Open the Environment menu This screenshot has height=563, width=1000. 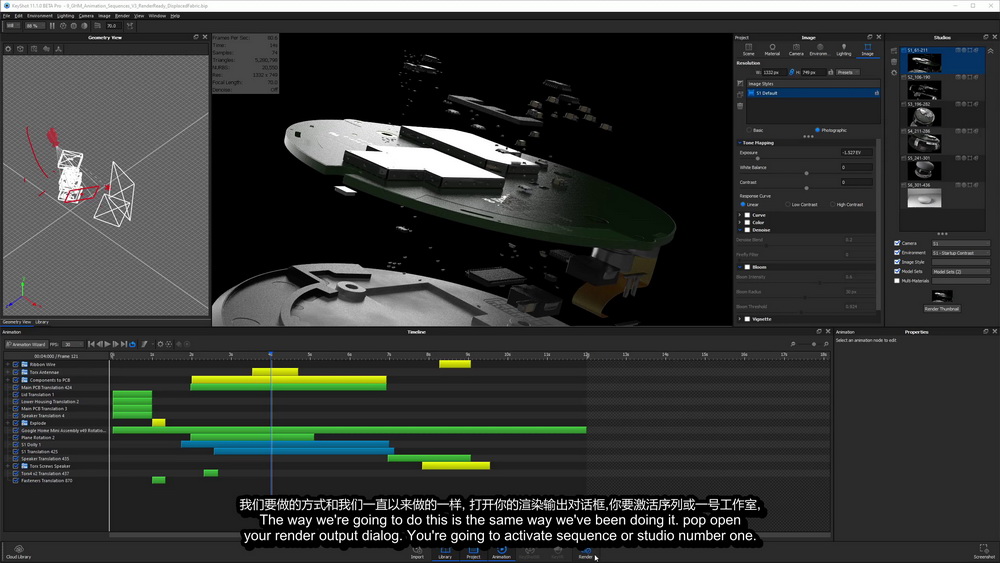[x=40, y=16]
